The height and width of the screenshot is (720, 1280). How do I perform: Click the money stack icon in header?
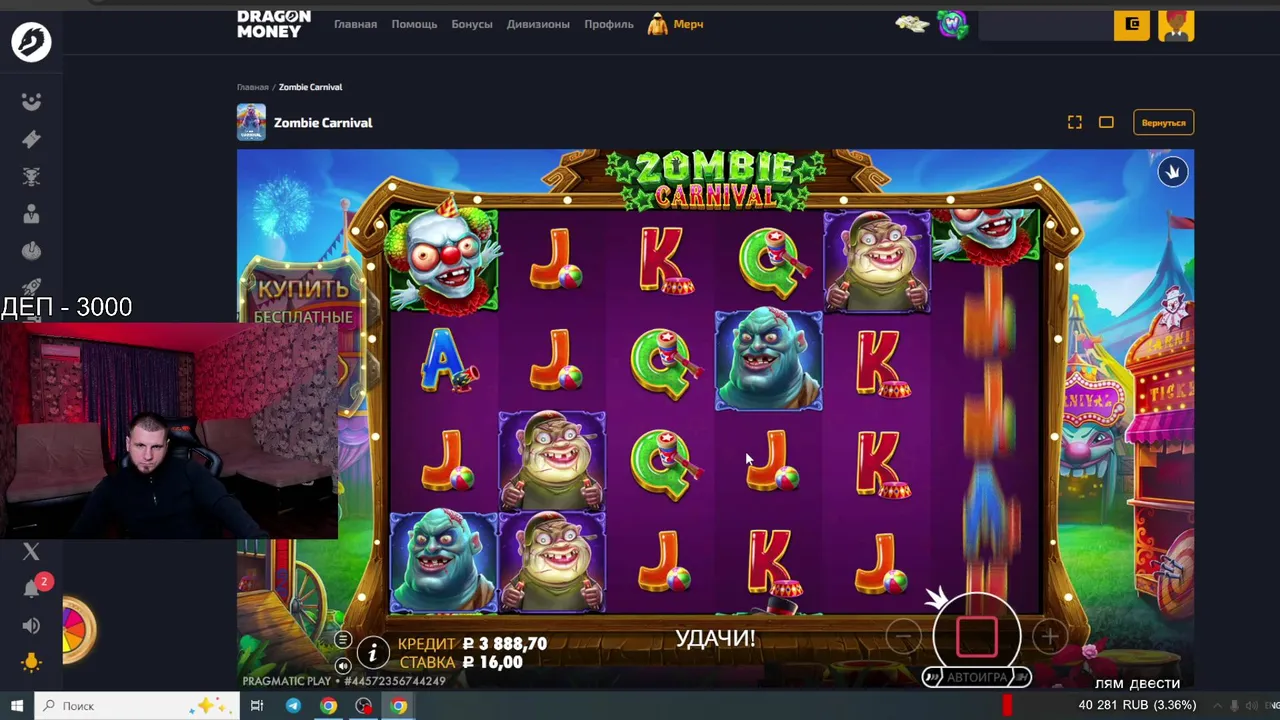point(912,24)
